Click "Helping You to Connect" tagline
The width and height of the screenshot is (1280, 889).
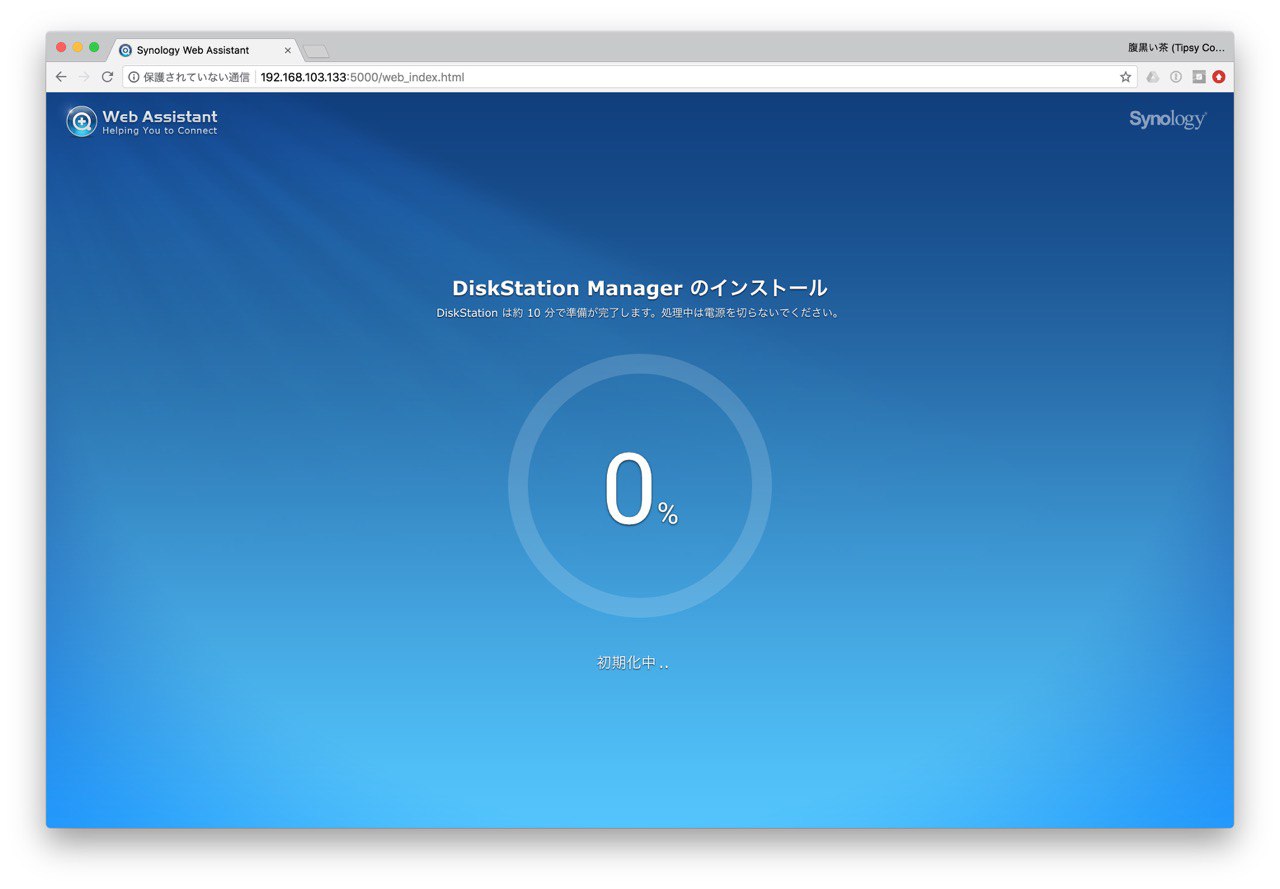click(160, 131)
